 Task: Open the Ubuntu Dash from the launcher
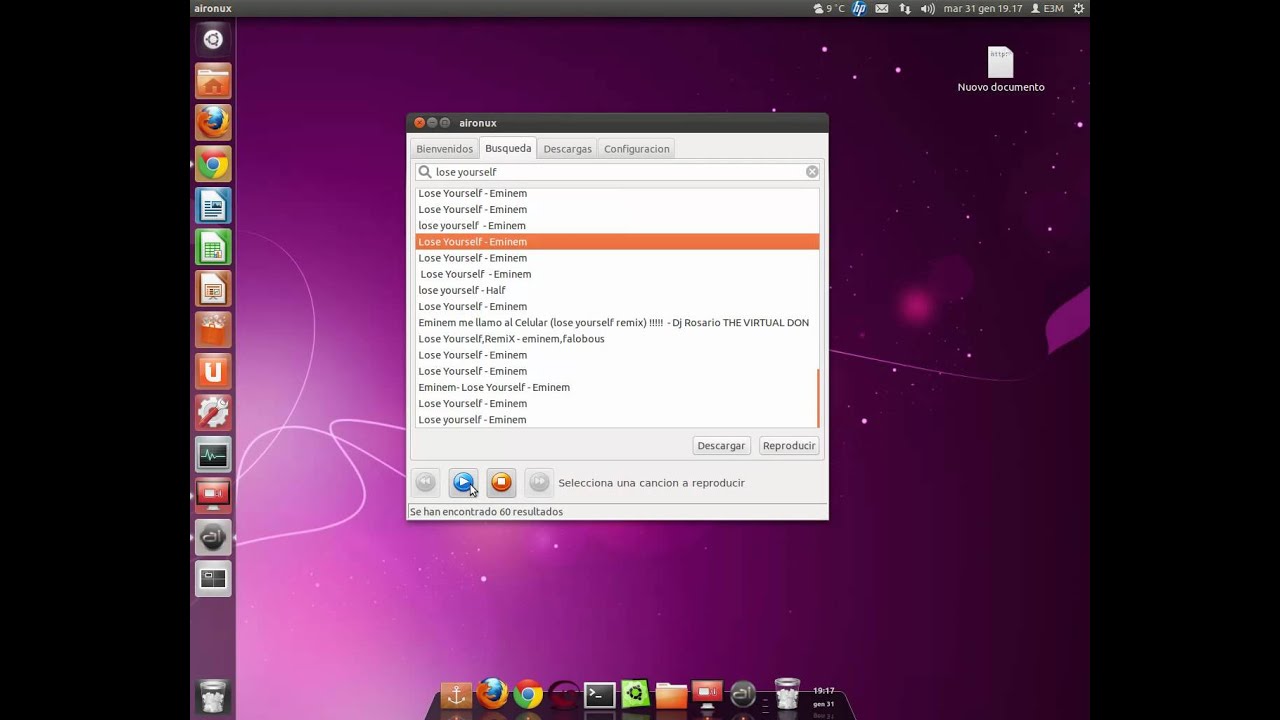[213, 40]
